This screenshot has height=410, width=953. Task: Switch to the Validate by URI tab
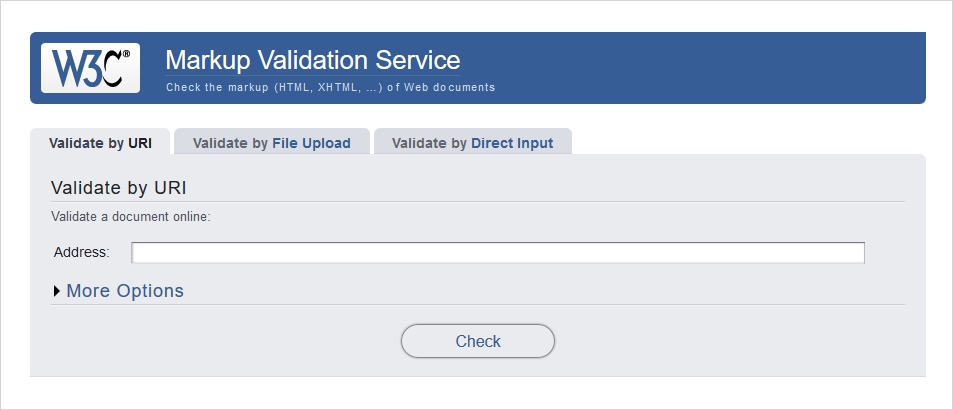(100, 143)
